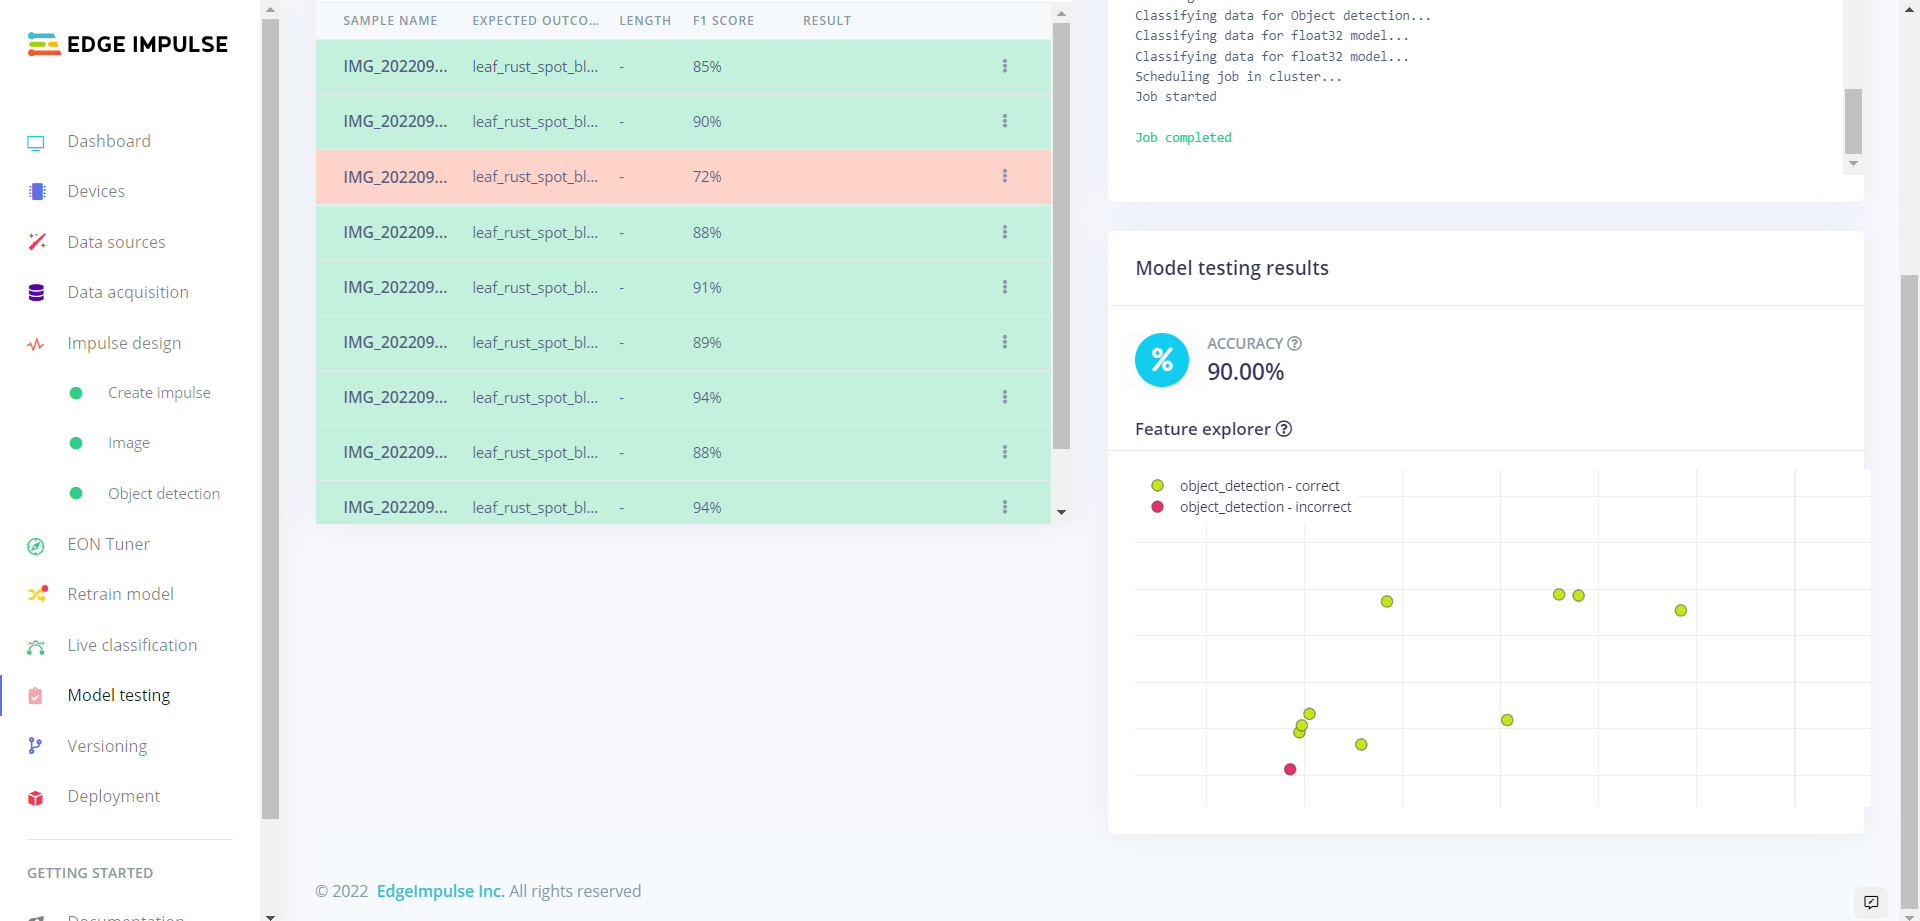Open the EdgeImpulse Inc. footer link
The width and height of the screenshot is (1920, 921).
pos(440,891)
